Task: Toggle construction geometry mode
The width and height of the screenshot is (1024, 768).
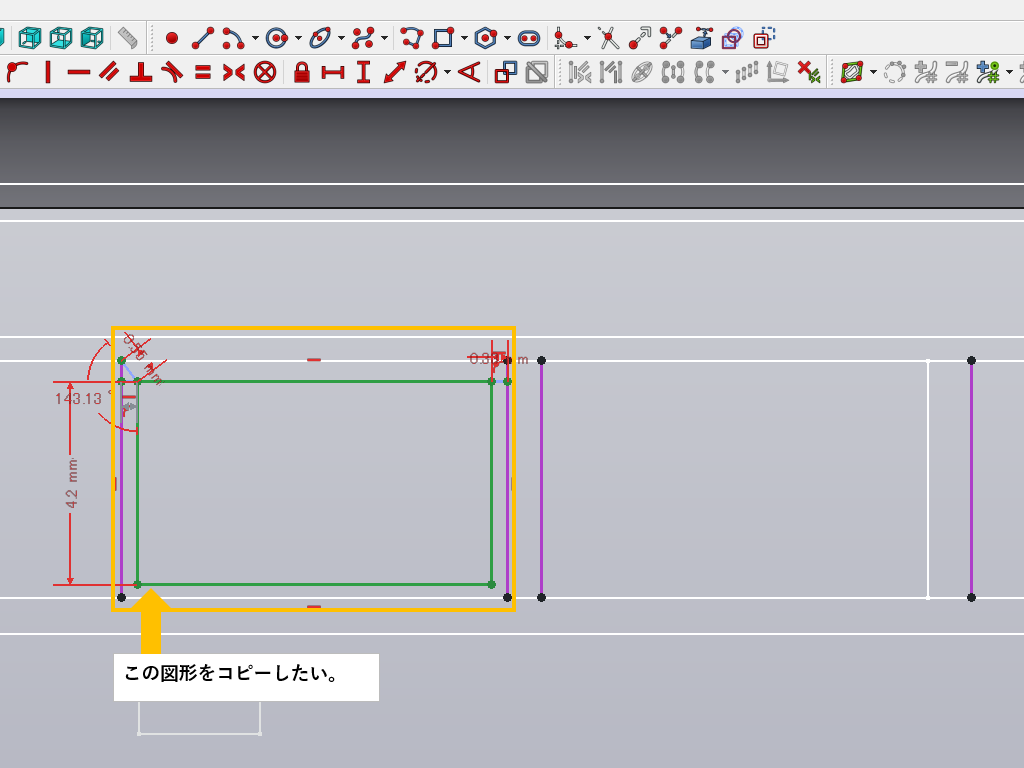Action: coord(763,39)
